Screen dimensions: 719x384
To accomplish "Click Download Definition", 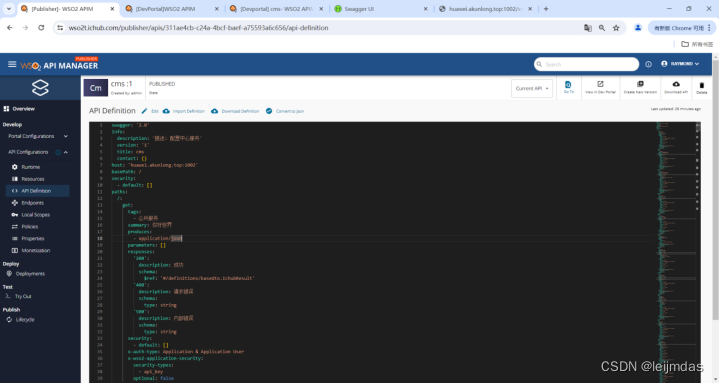I will [235, 111].
